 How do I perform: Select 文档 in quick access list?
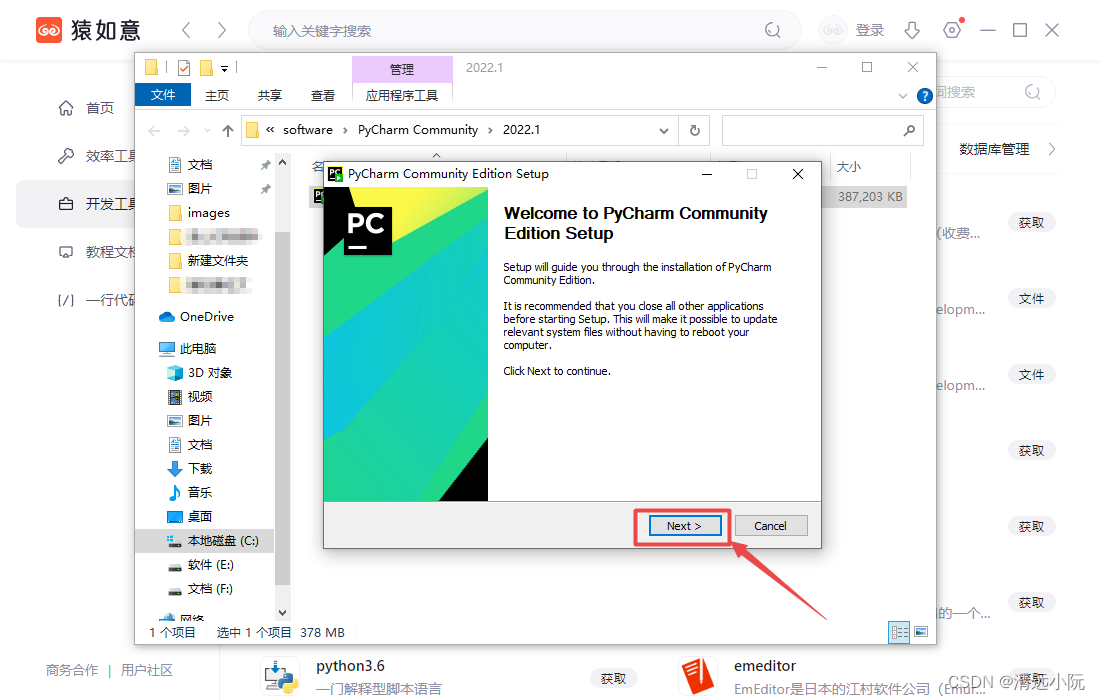pos(200,165)
